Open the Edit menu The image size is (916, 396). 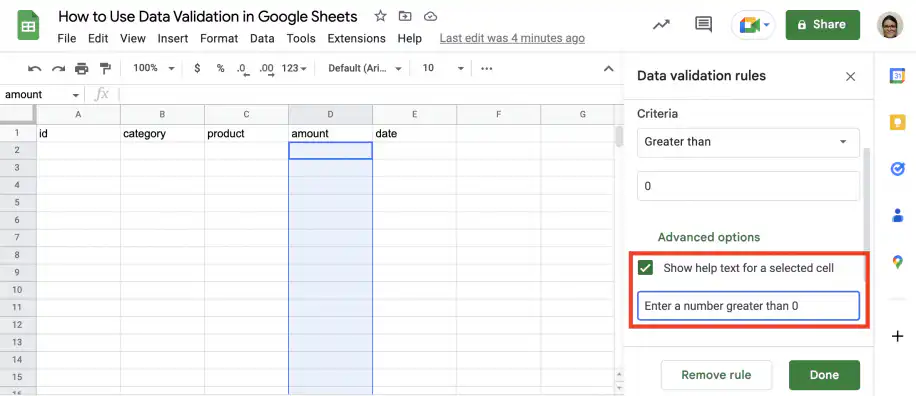(x=98, y=39)
